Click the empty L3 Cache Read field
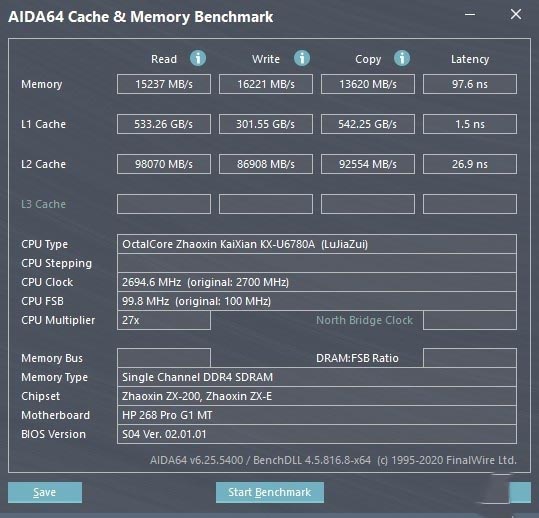This screenshot has height=518, width=539. point(164,204)
